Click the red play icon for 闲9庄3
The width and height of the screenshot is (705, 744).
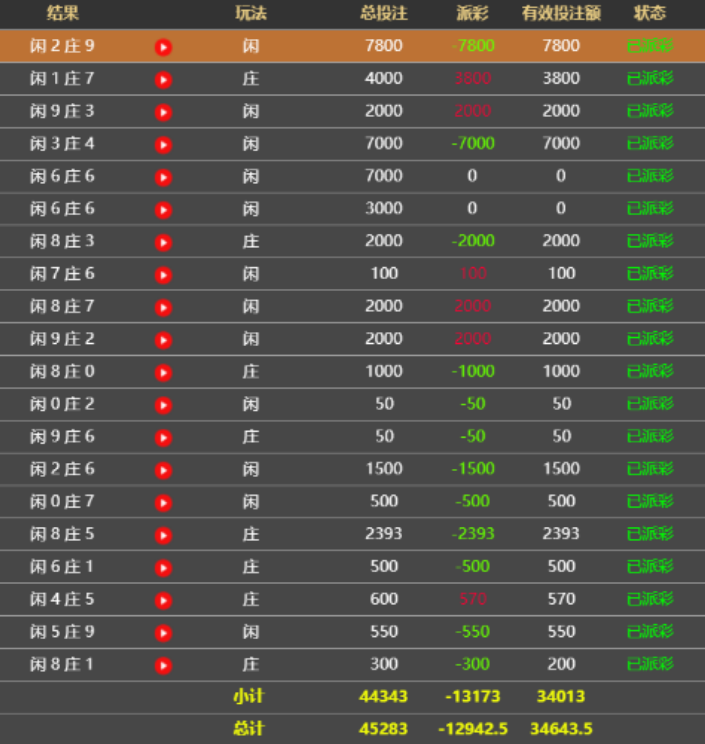coord(163,112)
